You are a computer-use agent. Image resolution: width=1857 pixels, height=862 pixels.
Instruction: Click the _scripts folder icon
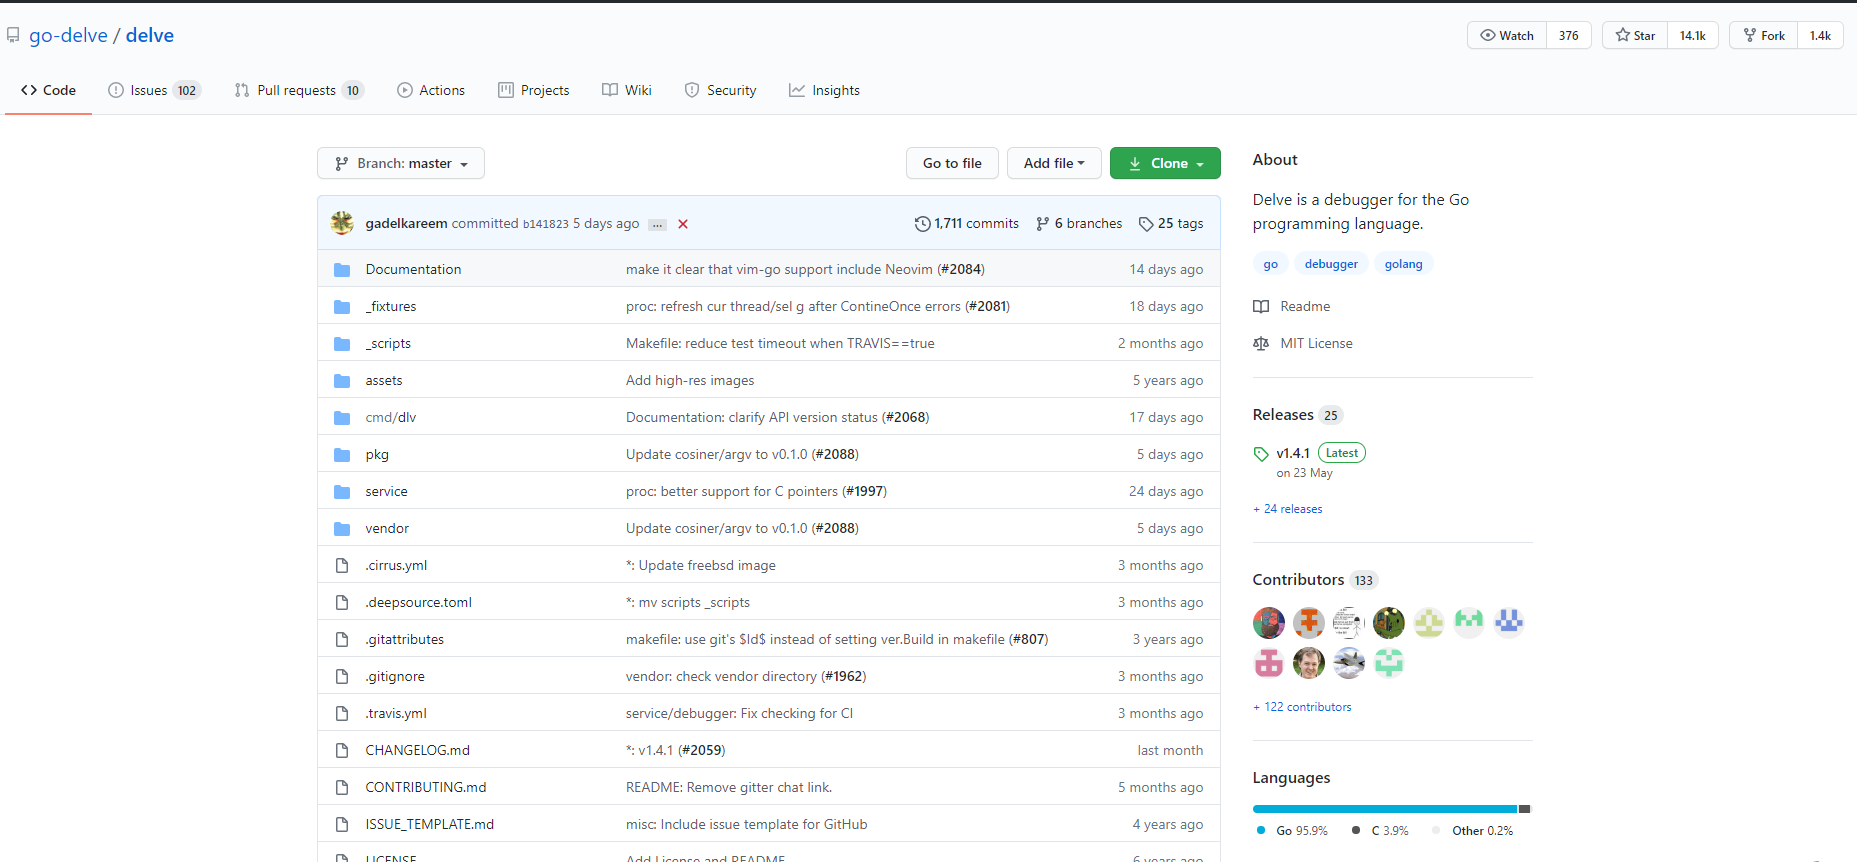coord(342,344)
